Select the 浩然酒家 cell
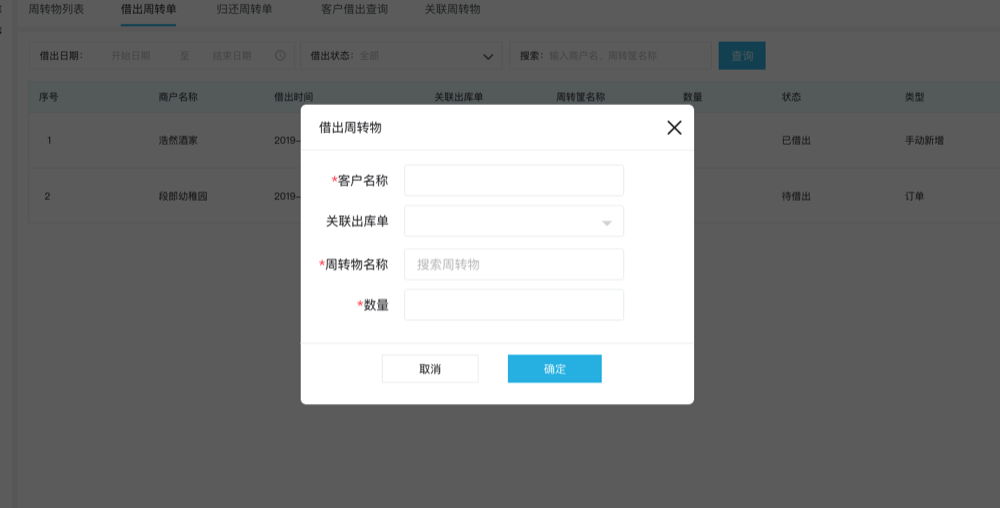Viewport: 1000px width, 508px height. [x=178, y=140]
